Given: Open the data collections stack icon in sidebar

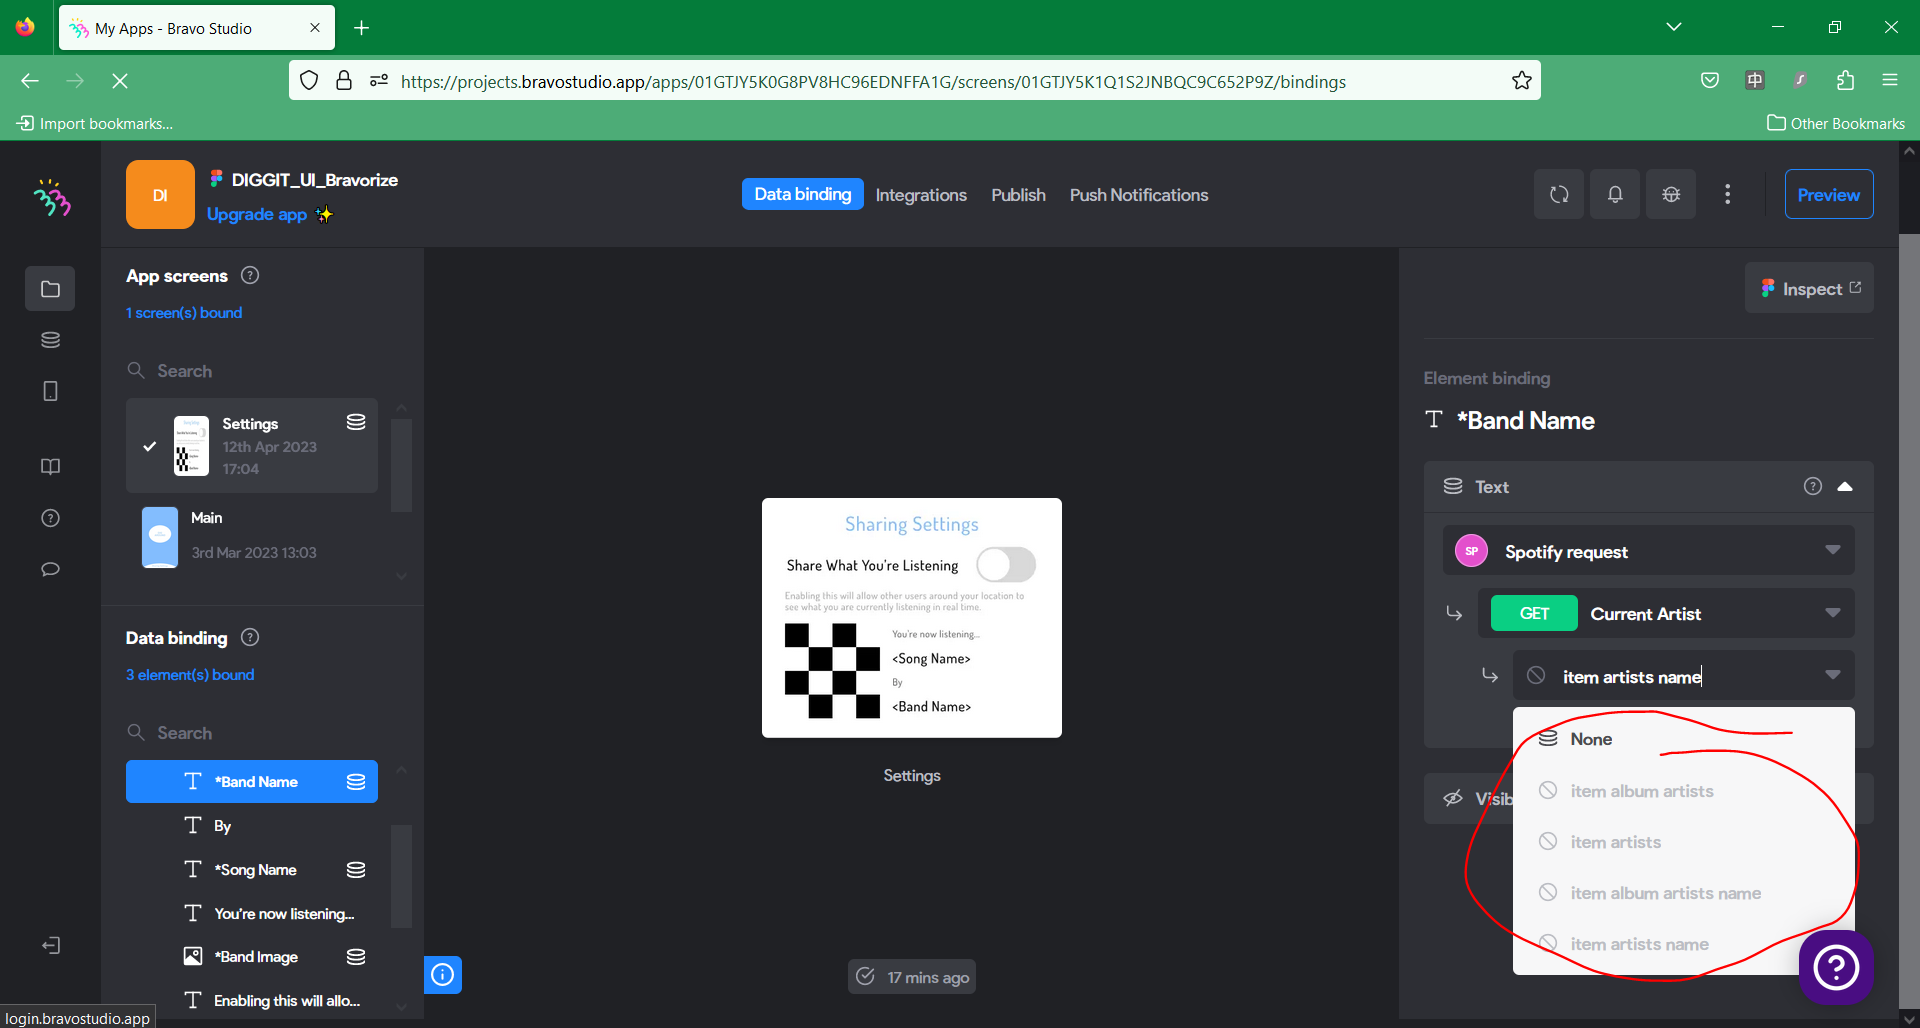Looking at the screenshot, I should click(x=50, y=340).
